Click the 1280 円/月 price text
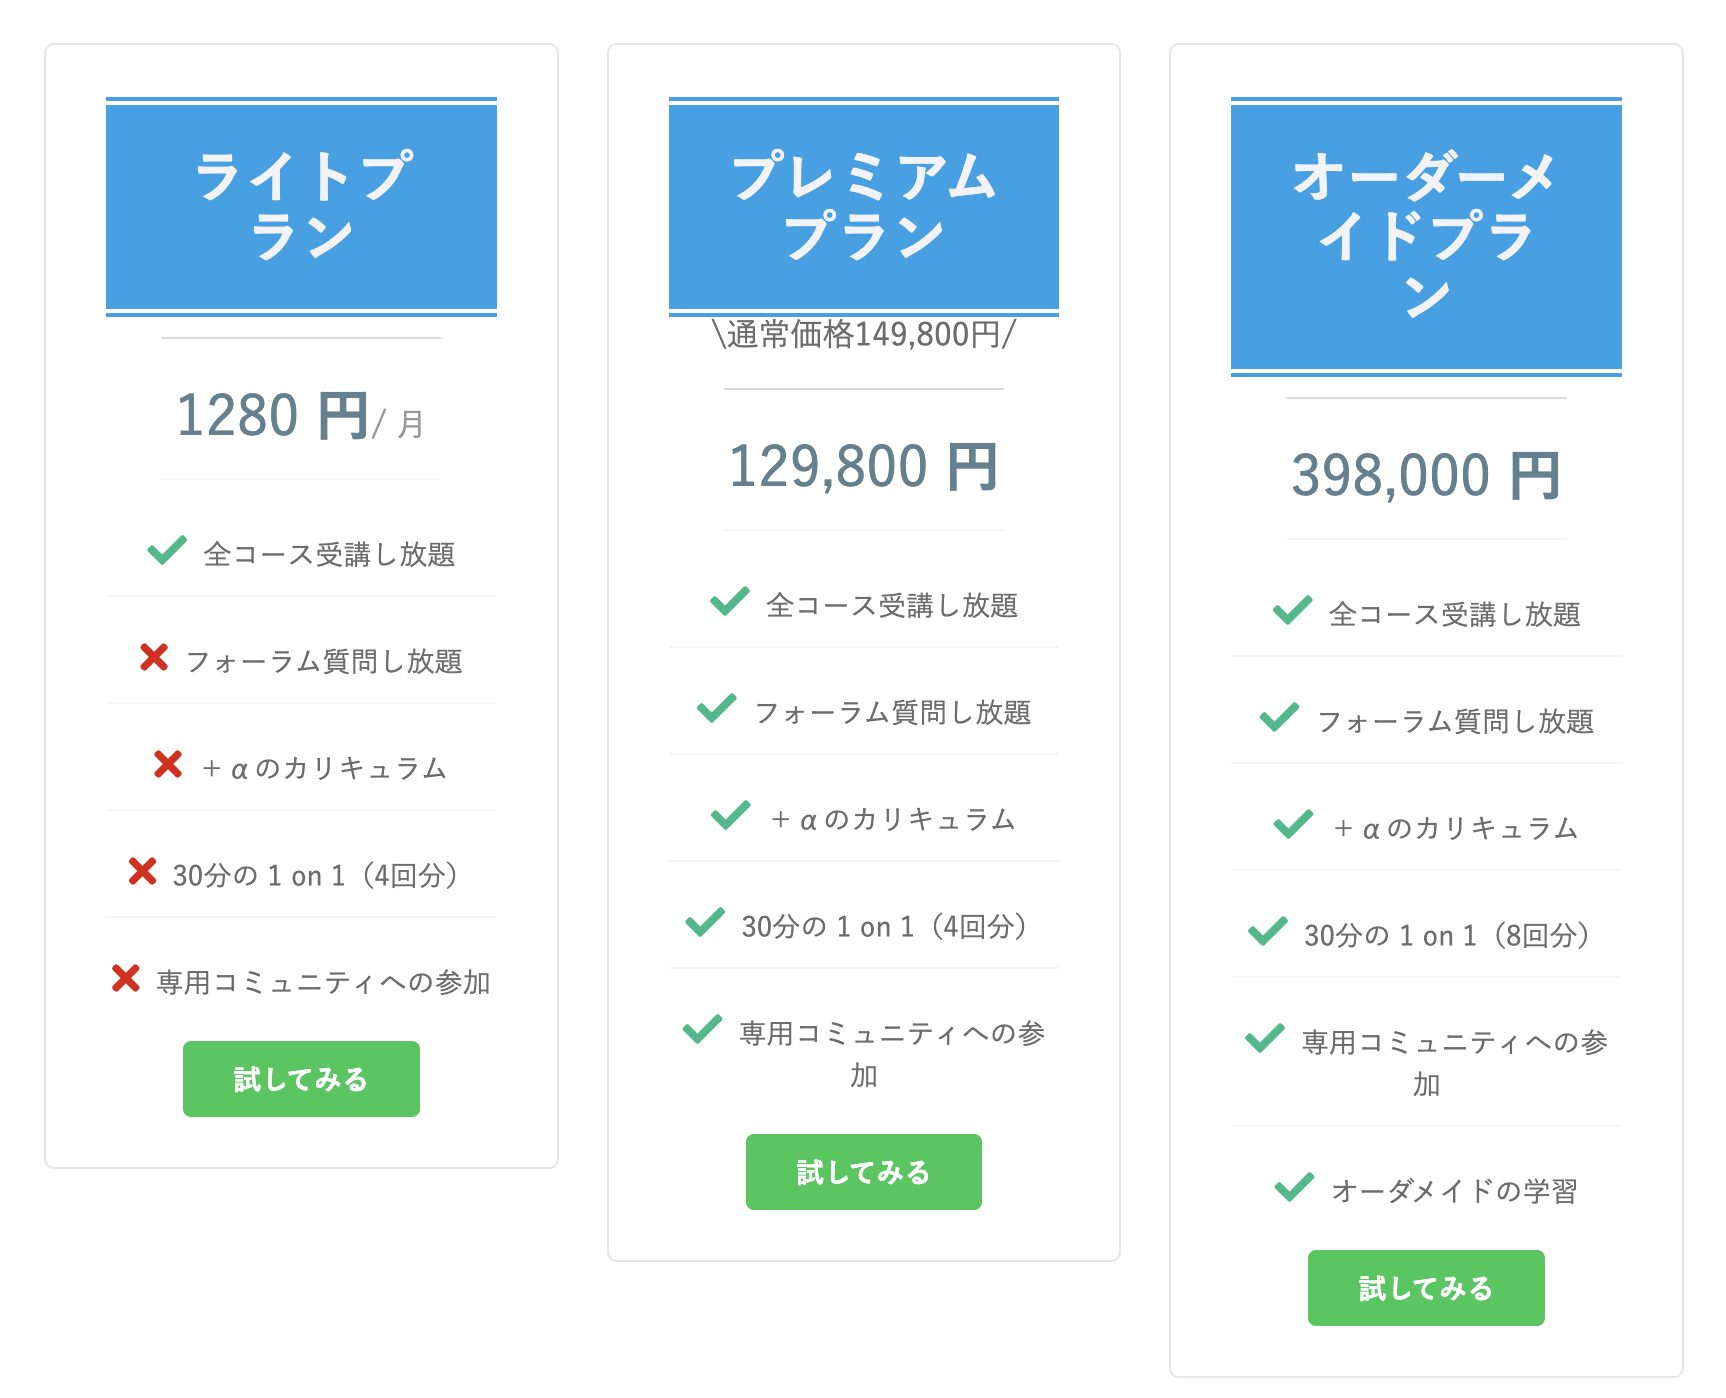 301,416
